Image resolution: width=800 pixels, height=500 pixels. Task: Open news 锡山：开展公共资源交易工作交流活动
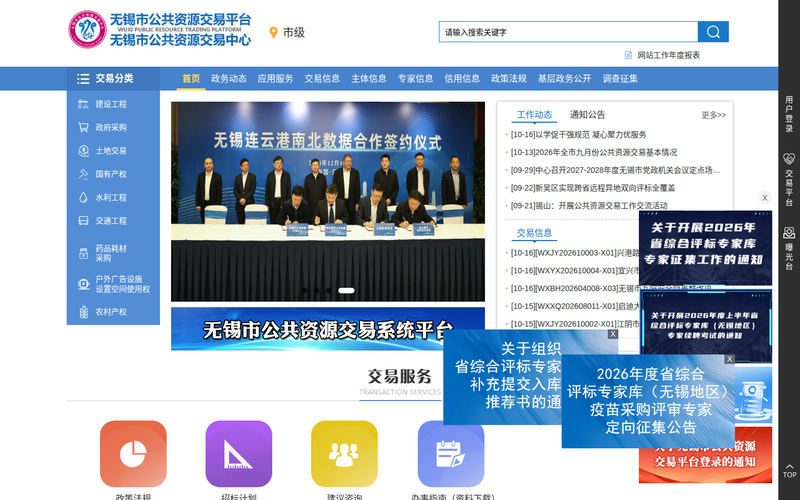coord(589,206)
